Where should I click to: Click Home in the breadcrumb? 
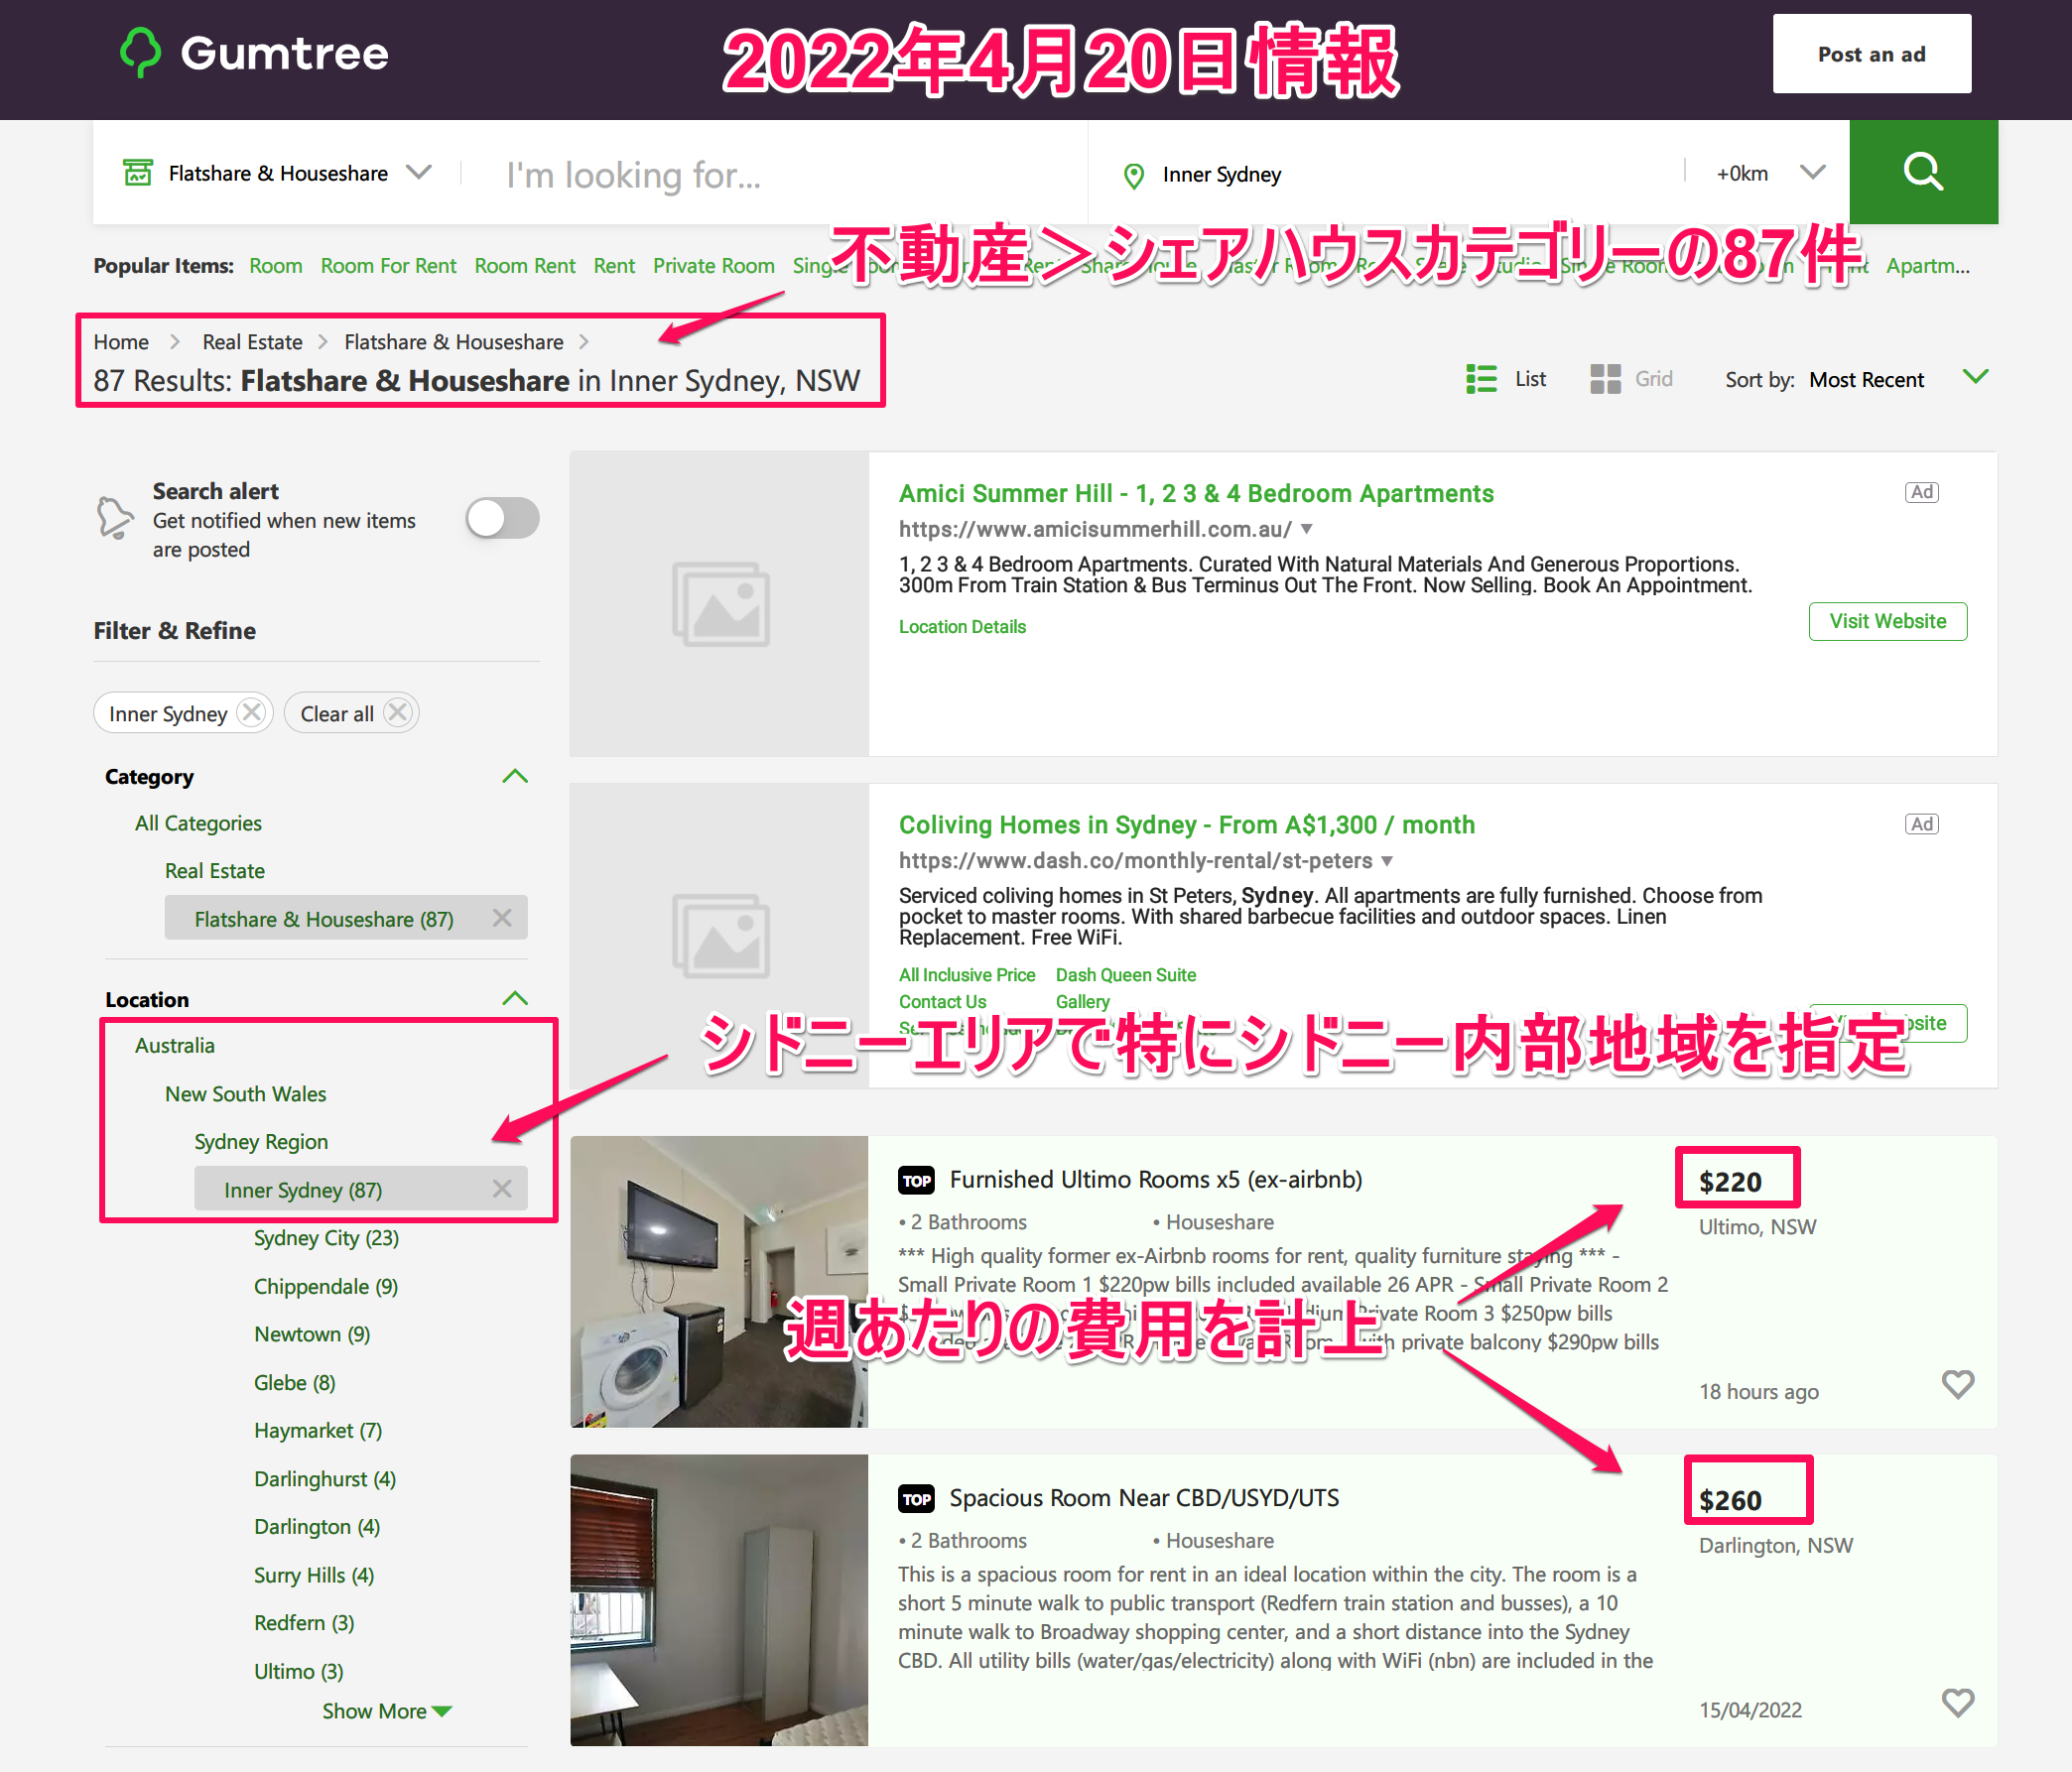pyautogui.click(x=121, y=342)
